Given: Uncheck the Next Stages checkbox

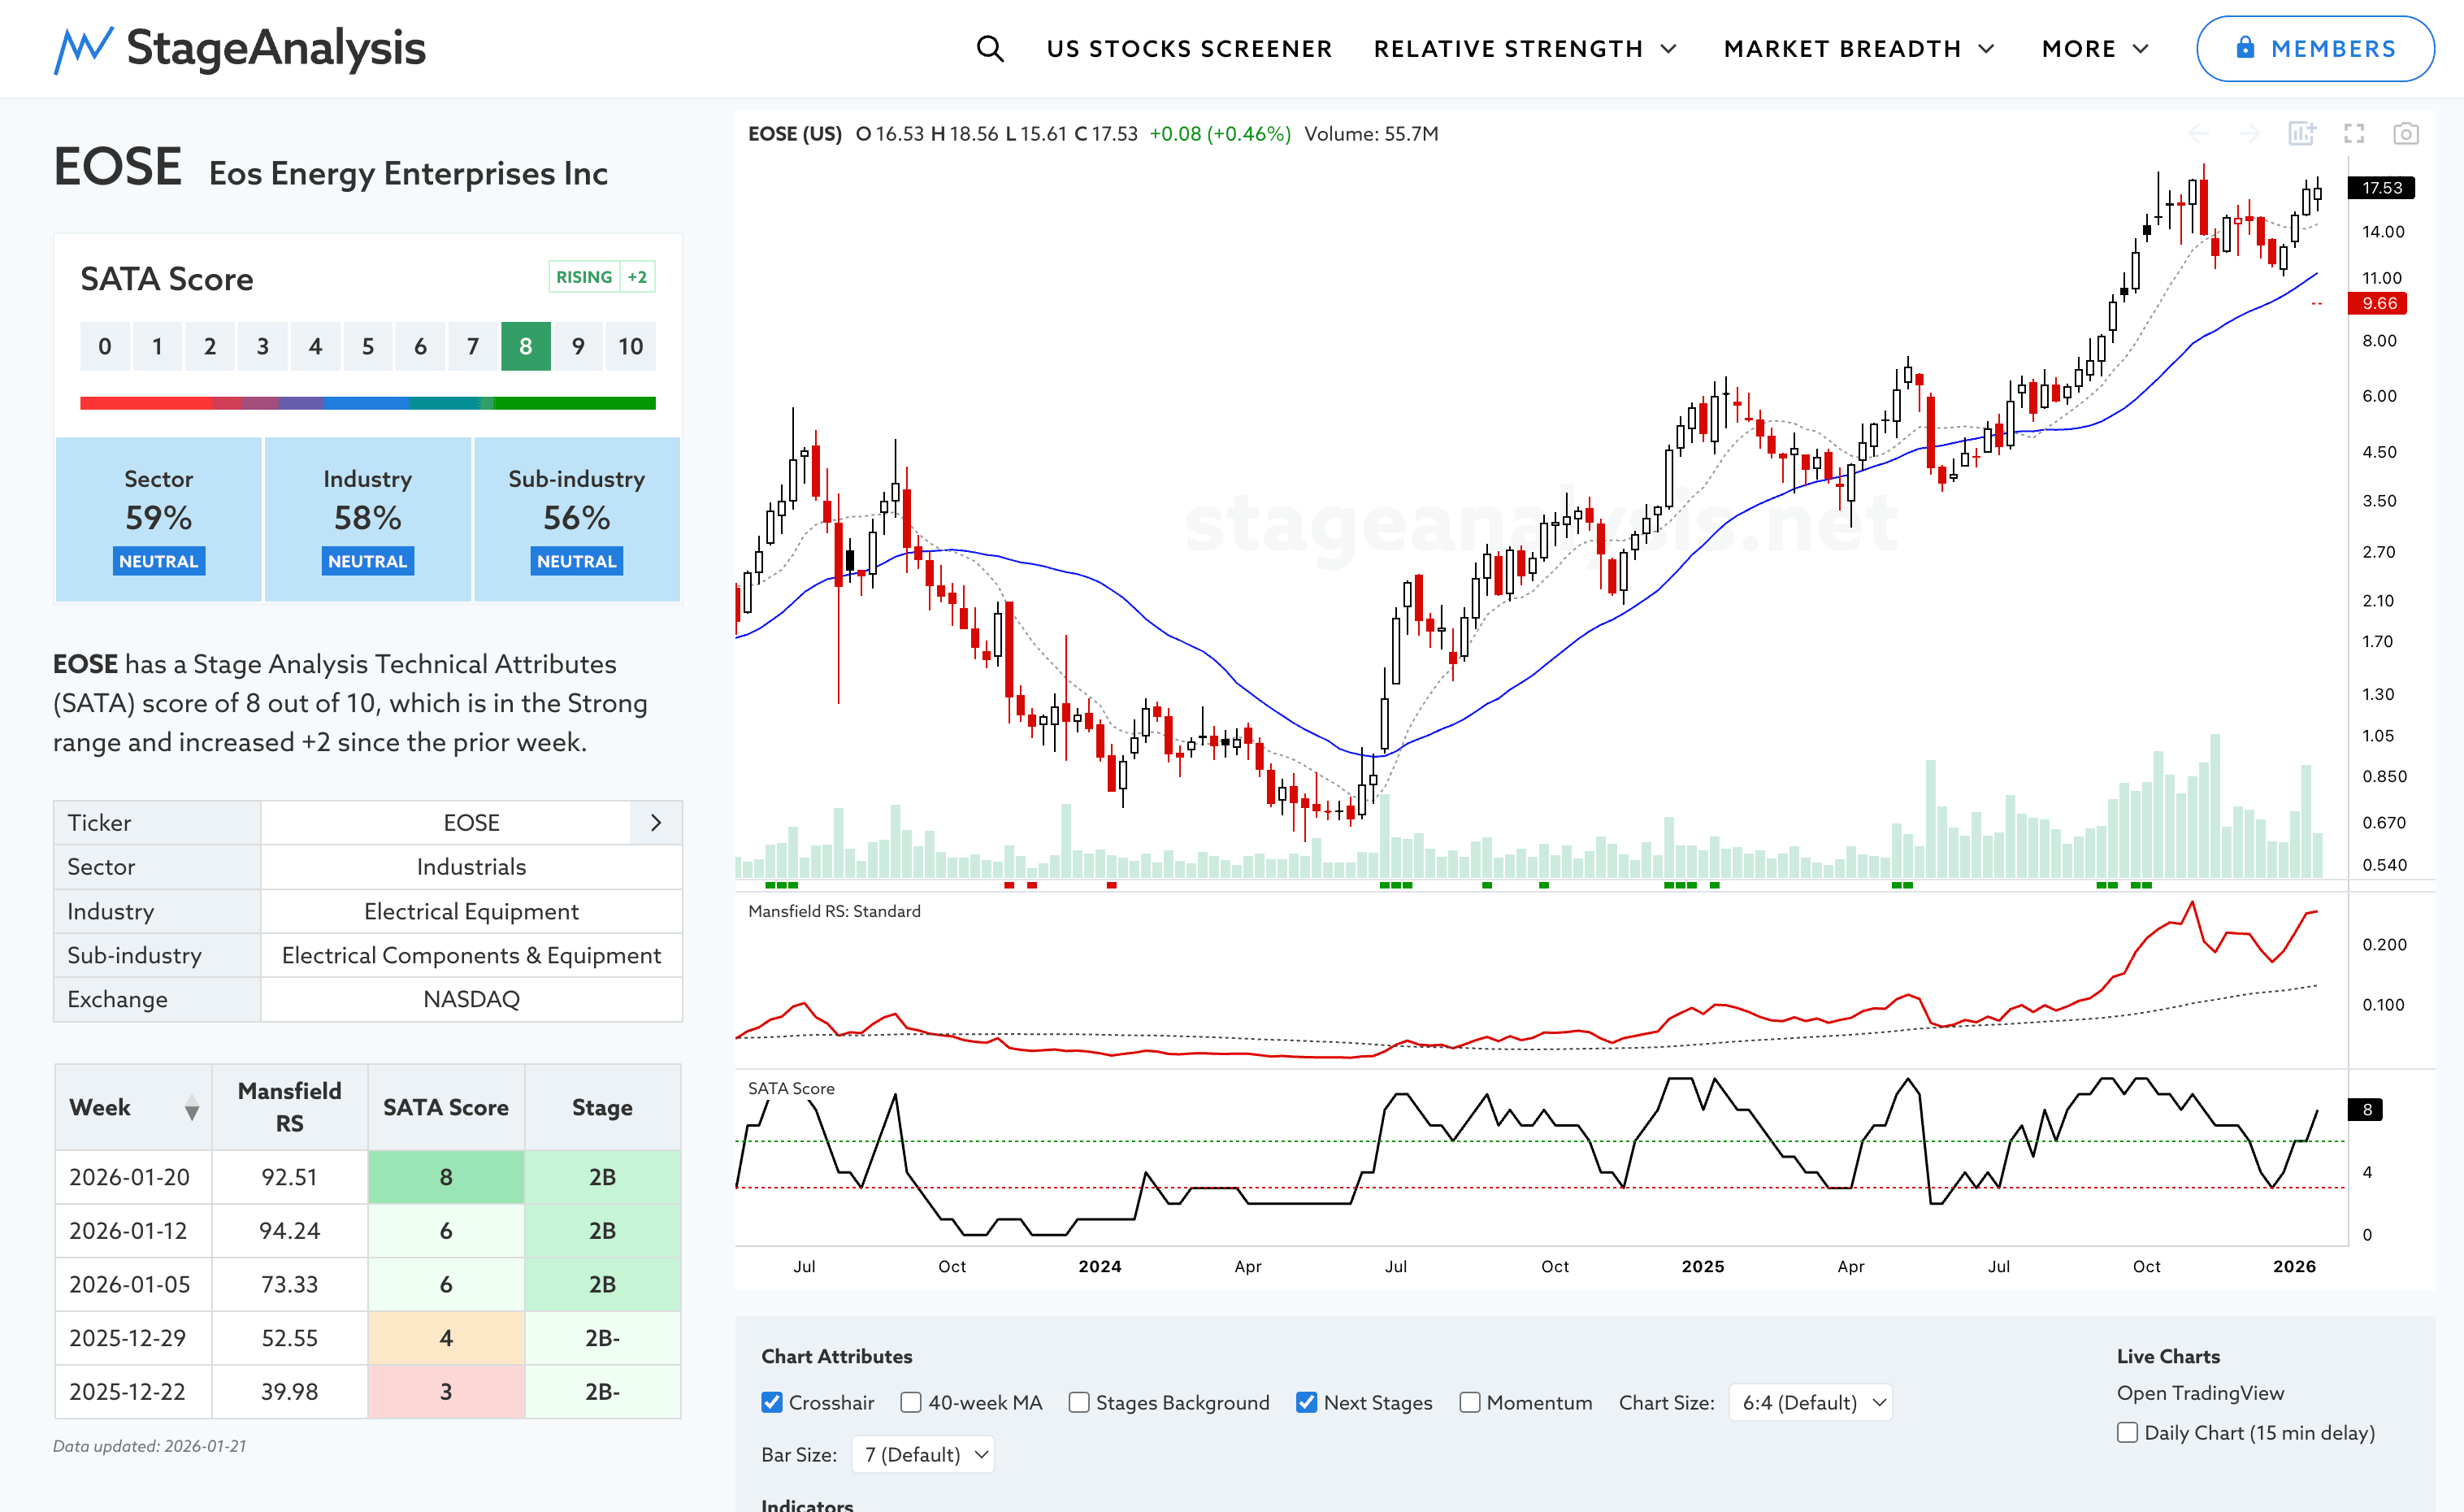Looking at the screenshot, I should coord(1305,1402).
